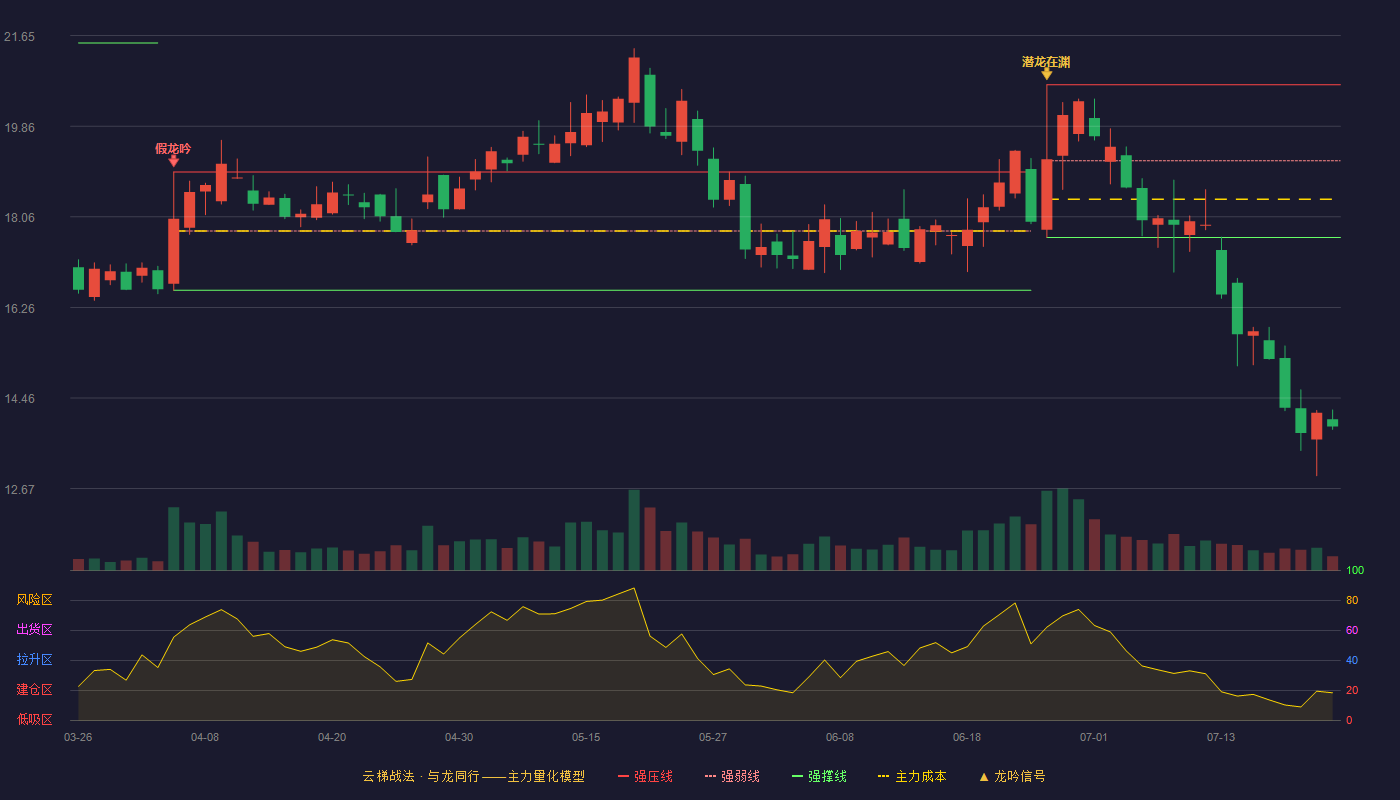1400x800 pixels.
Task: Click the 潜龙在渊 signal arrow marker
Action: point(1046,74)
